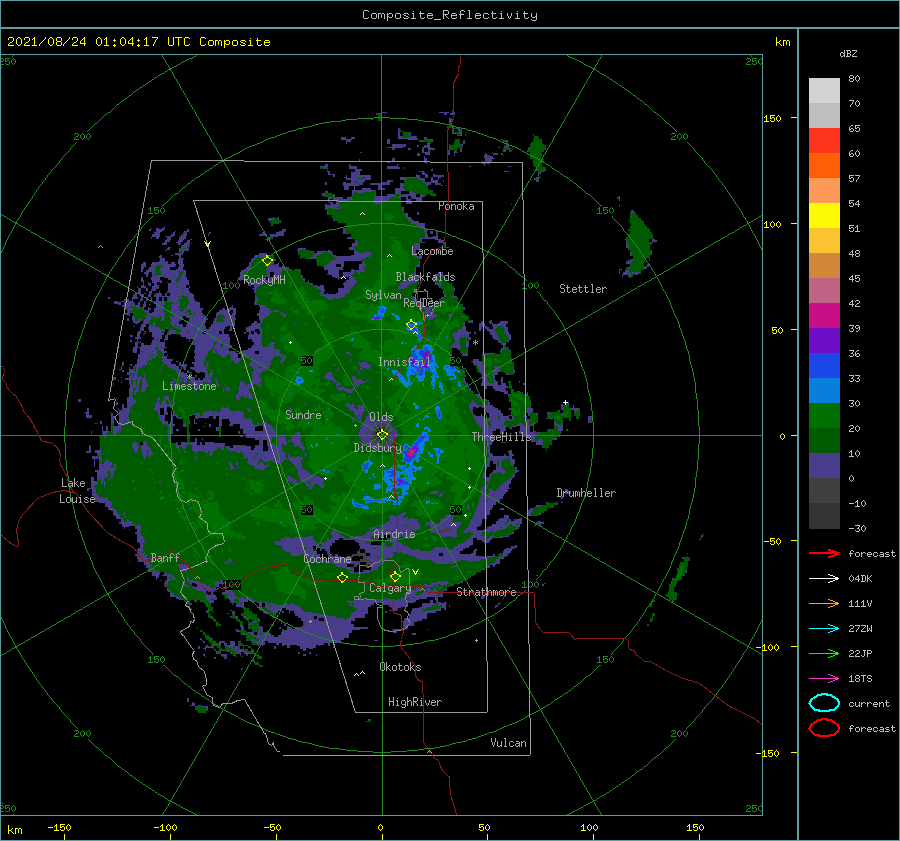
Task: Pick the cyan 27ZW arrow symbol
Action: tap(824, 629)
